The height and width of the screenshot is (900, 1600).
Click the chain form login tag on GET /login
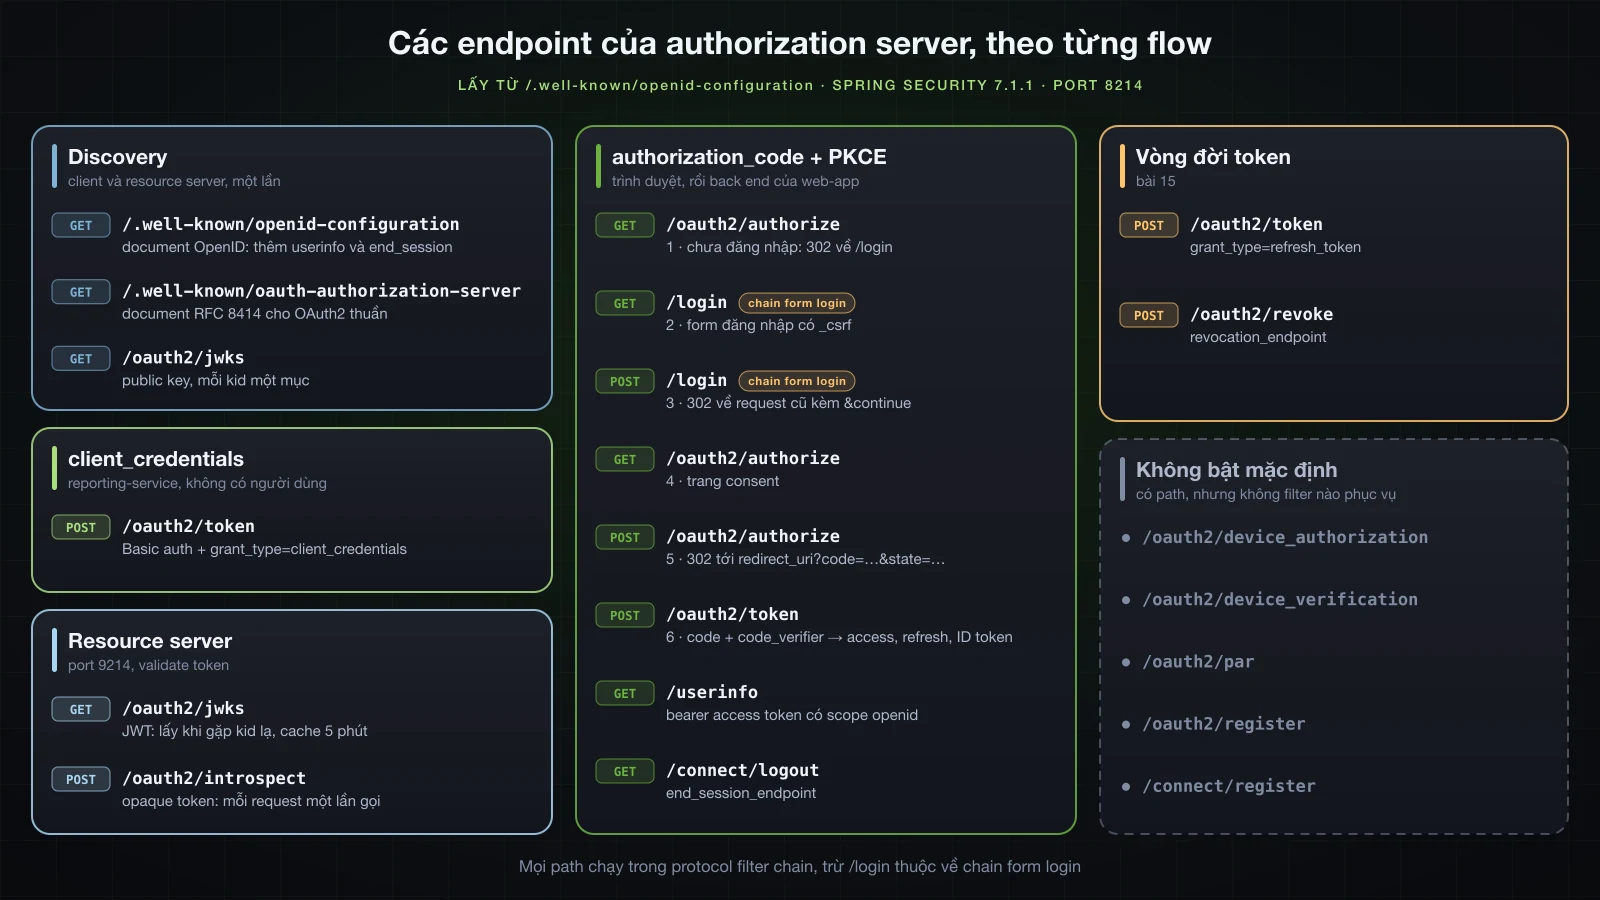[797, 303]
